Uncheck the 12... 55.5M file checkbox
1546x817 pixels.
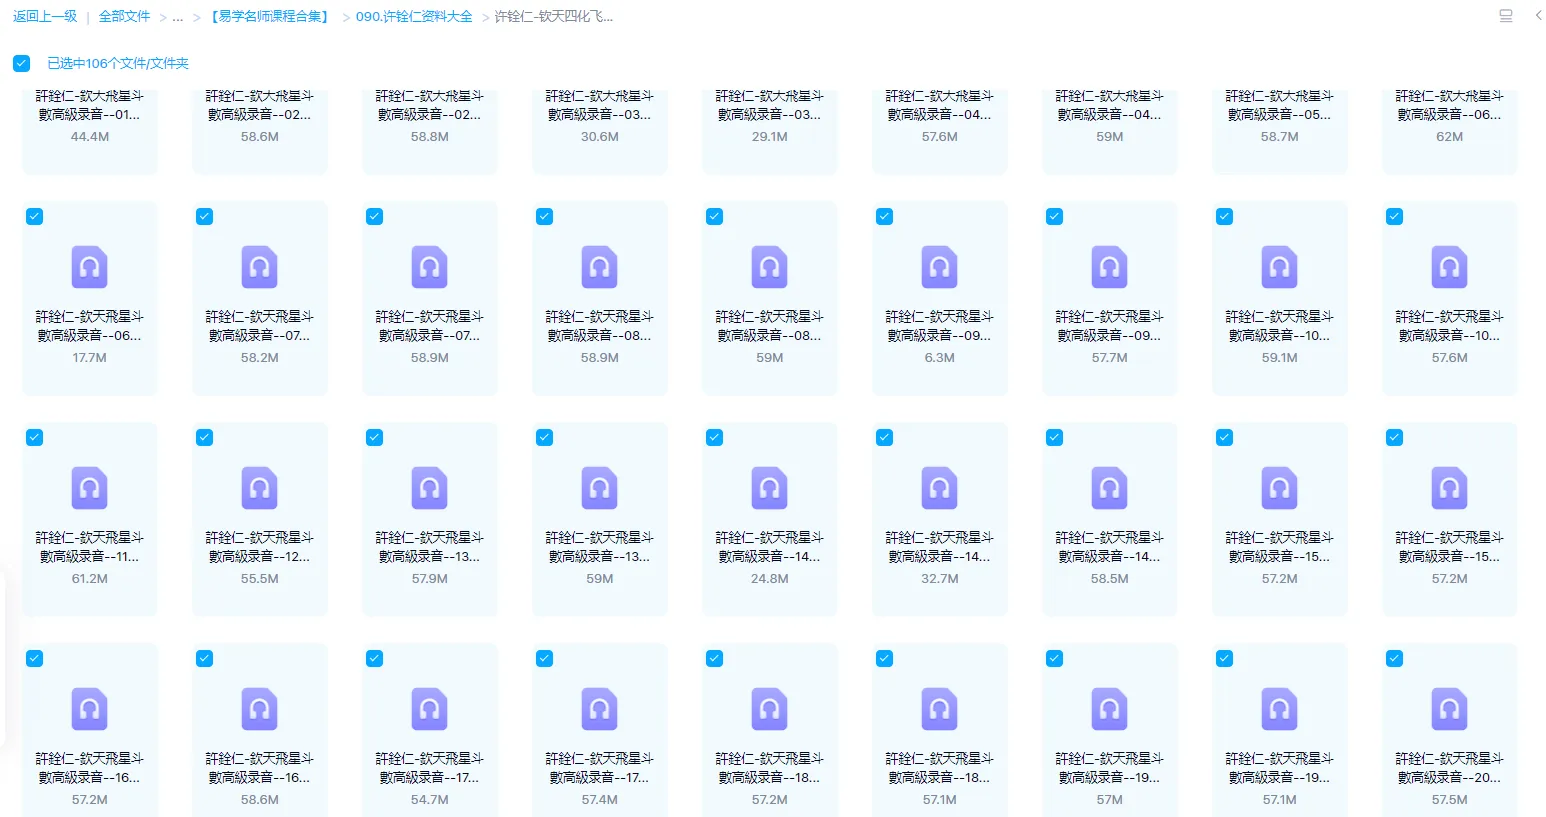coord(205,437)
